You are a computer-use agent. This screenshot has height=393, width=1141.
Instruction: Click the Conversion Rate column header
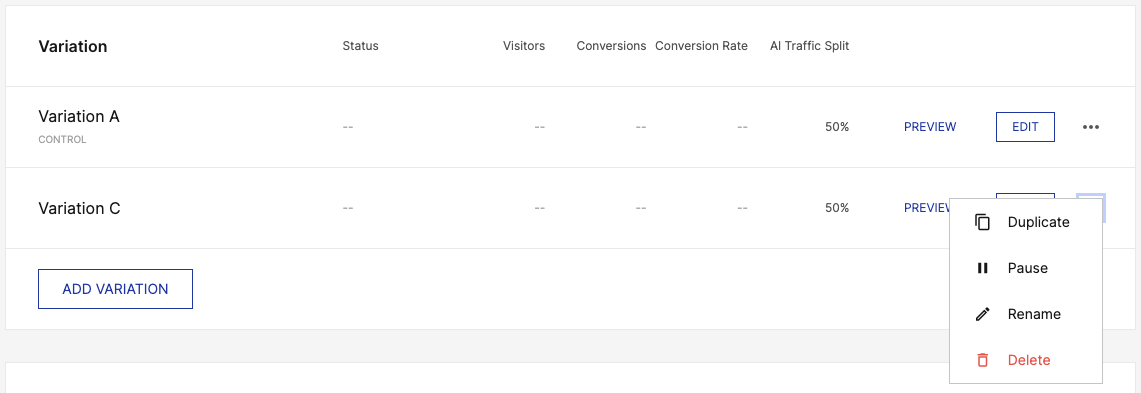click(x=701, y=46)
